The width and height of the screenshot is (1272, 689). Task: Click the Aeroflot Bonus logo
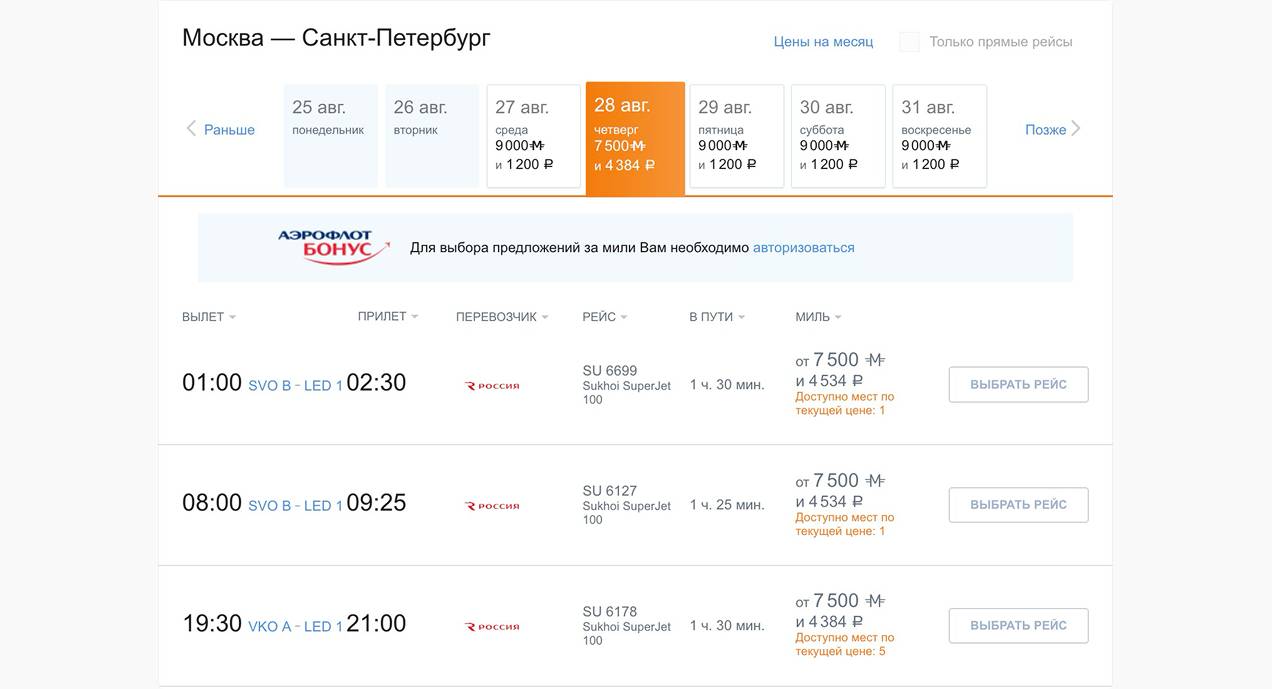pos(334,247)
